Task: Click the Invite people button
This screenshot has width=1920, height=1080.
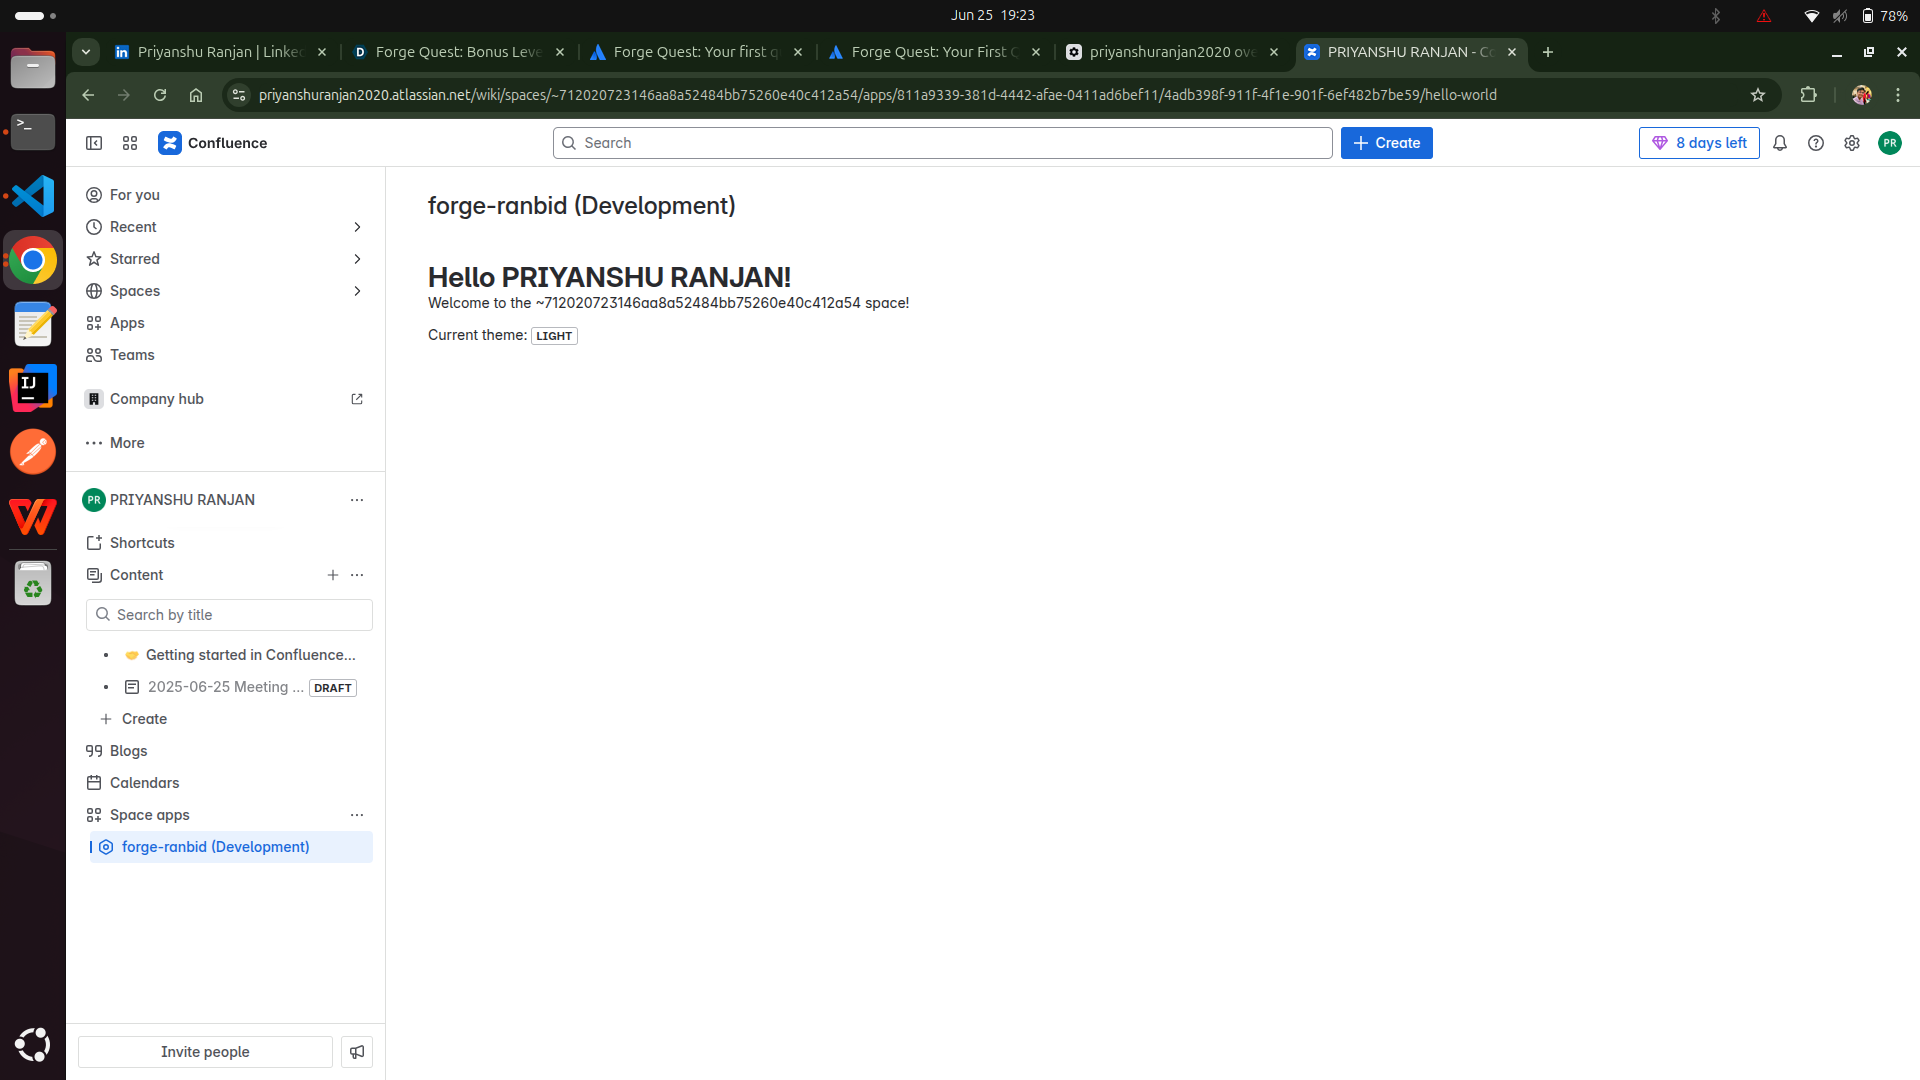Action: click(x=205, y=1052)
